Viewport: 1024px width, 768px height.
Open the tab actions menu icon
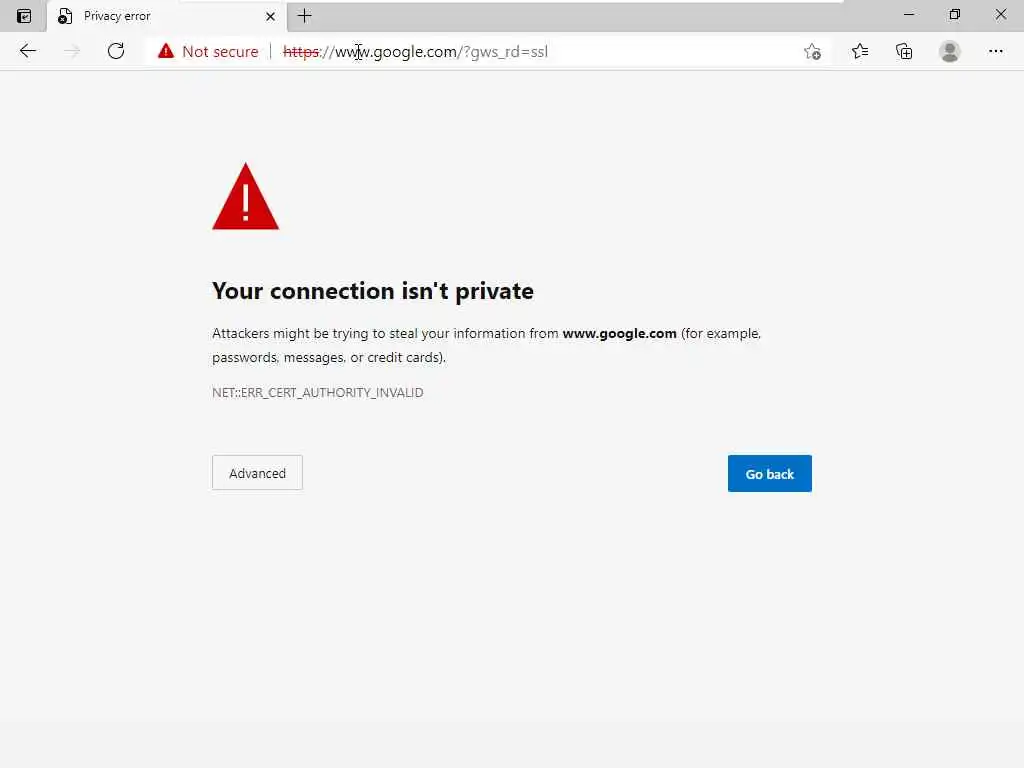tap(24, 16)
